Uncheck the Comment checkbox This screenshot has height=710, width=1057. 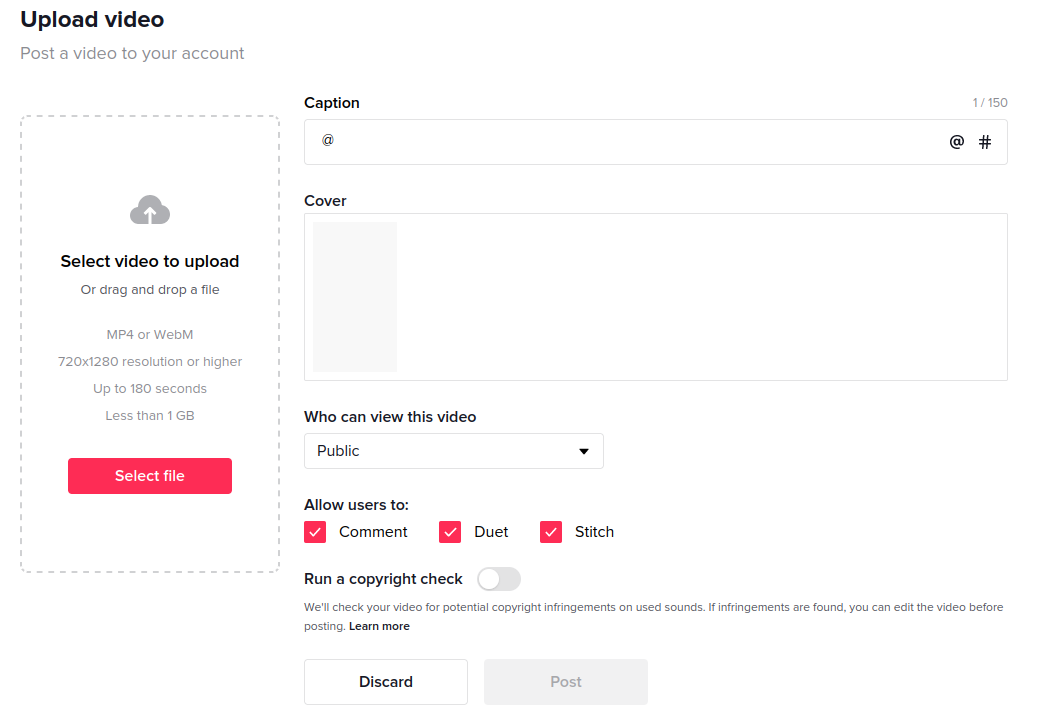pyautogui.click(x=315, y=532)
